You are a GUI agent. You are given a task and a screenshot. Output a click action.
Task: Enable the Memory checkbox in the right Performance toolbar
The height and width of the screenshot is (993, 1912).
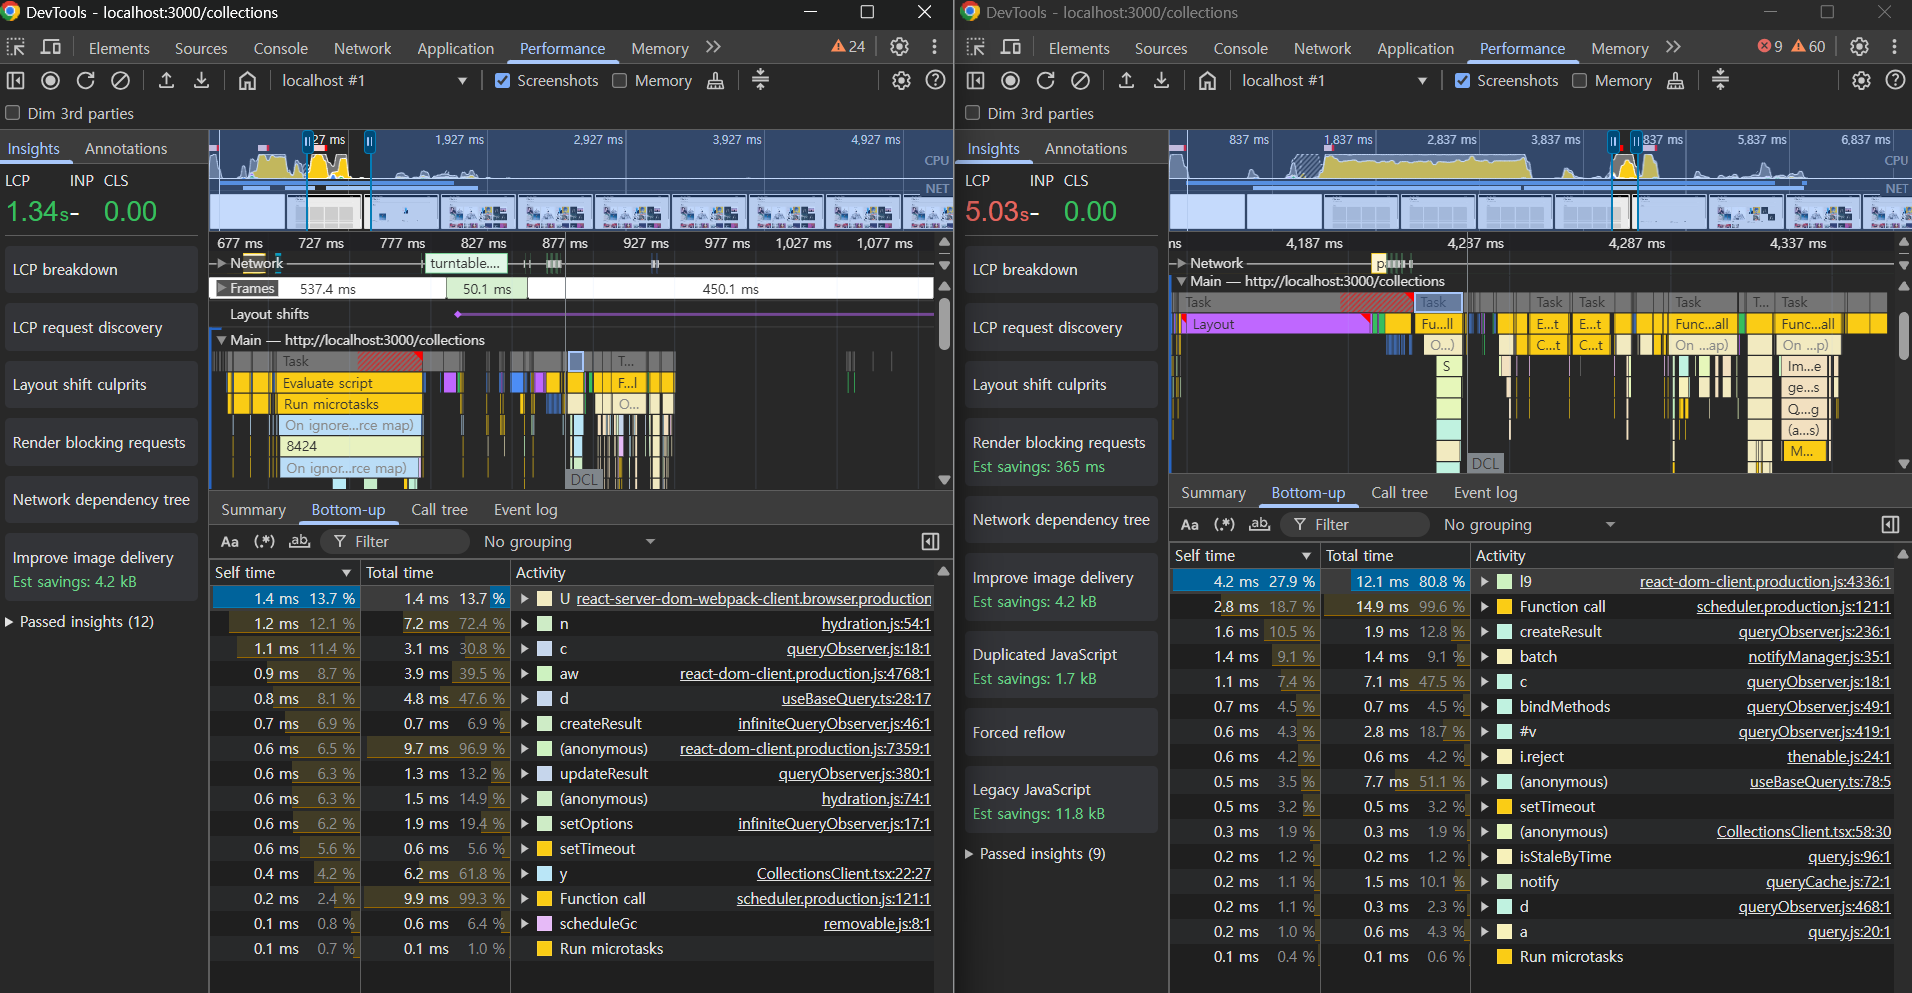click(x=1579, y=81)
